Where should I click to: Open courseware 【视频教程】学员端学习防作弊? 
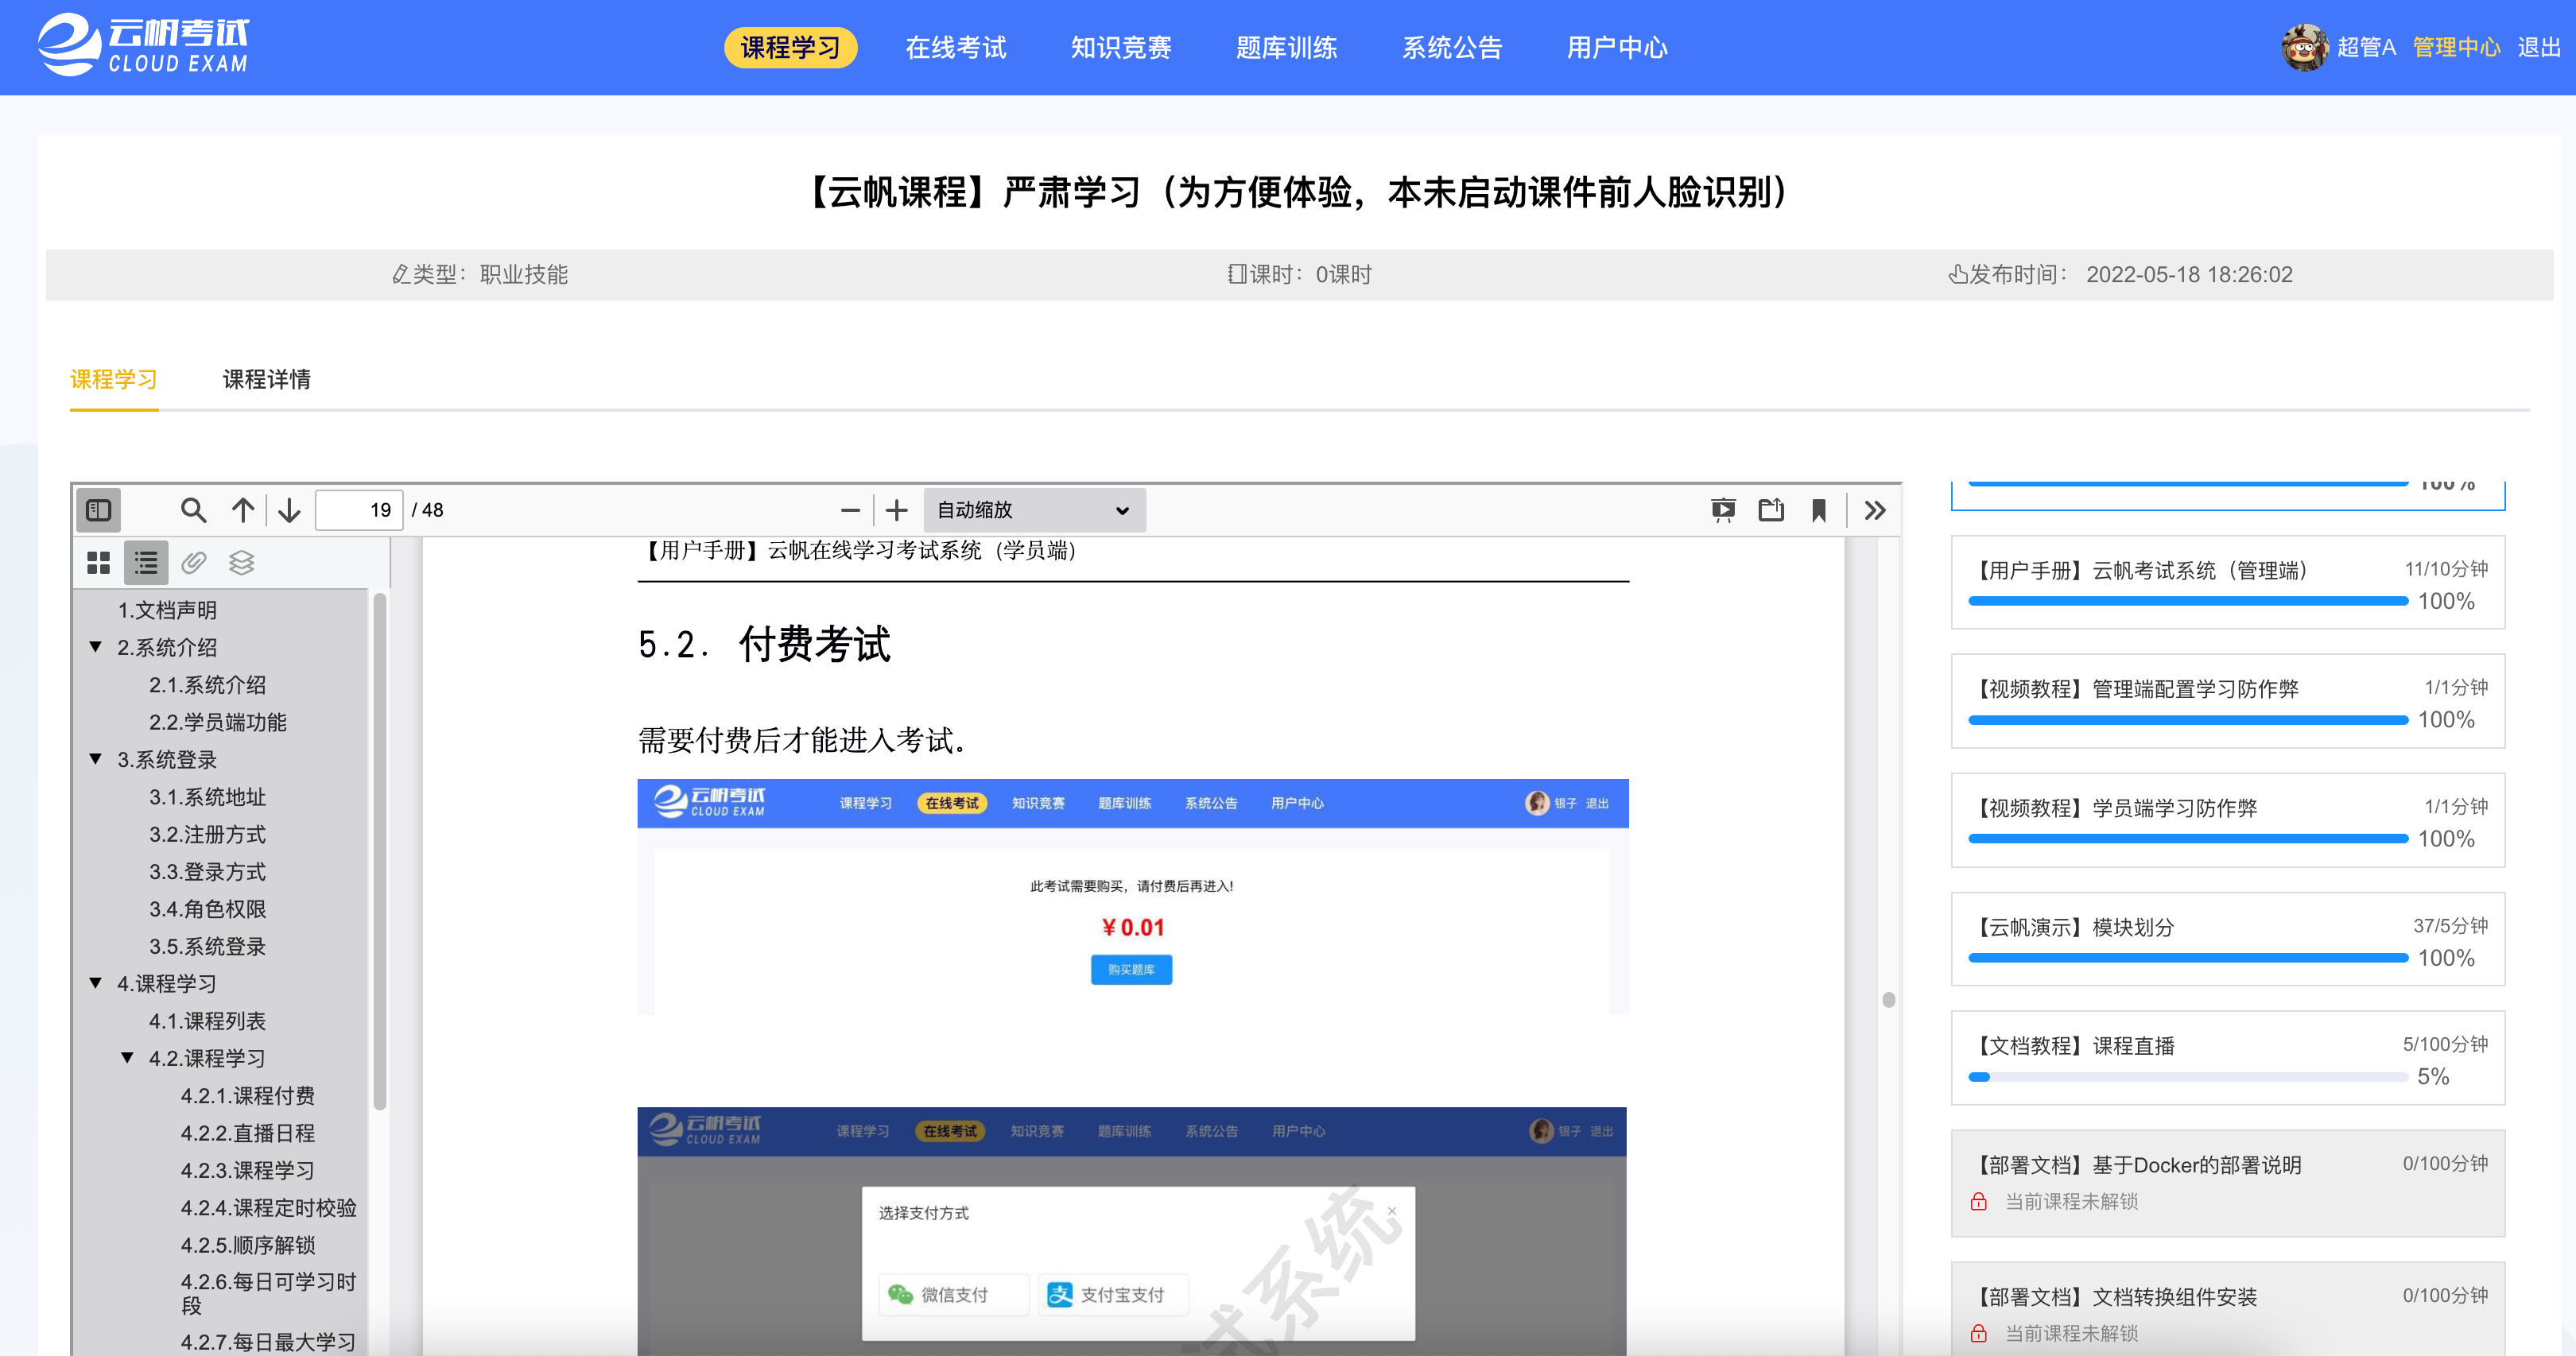(x=2228, y=821)
